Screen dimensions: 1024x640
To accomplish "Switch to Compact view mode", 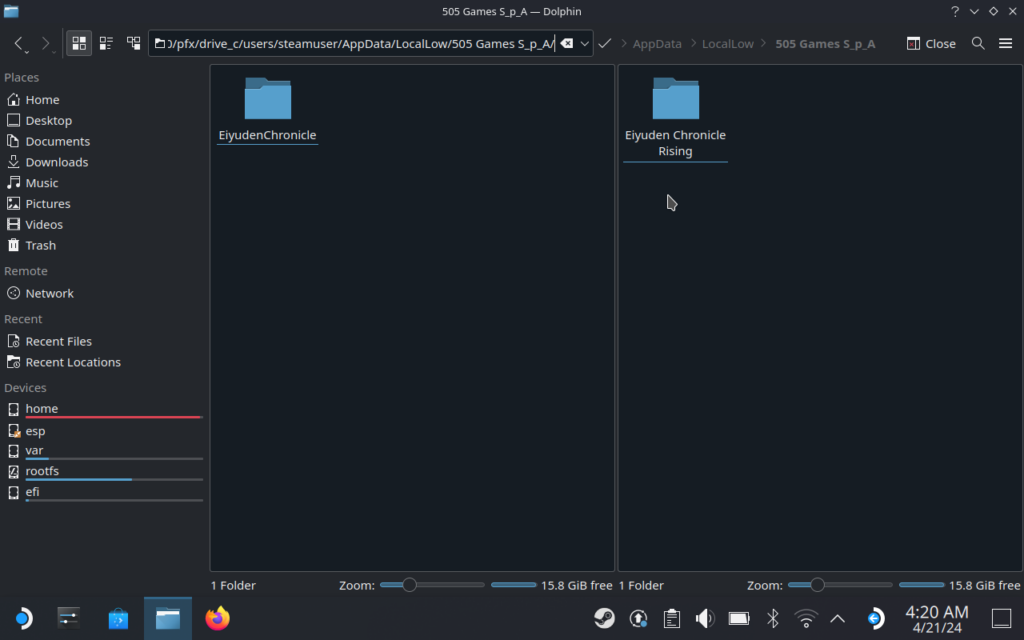I will point(106,44).
